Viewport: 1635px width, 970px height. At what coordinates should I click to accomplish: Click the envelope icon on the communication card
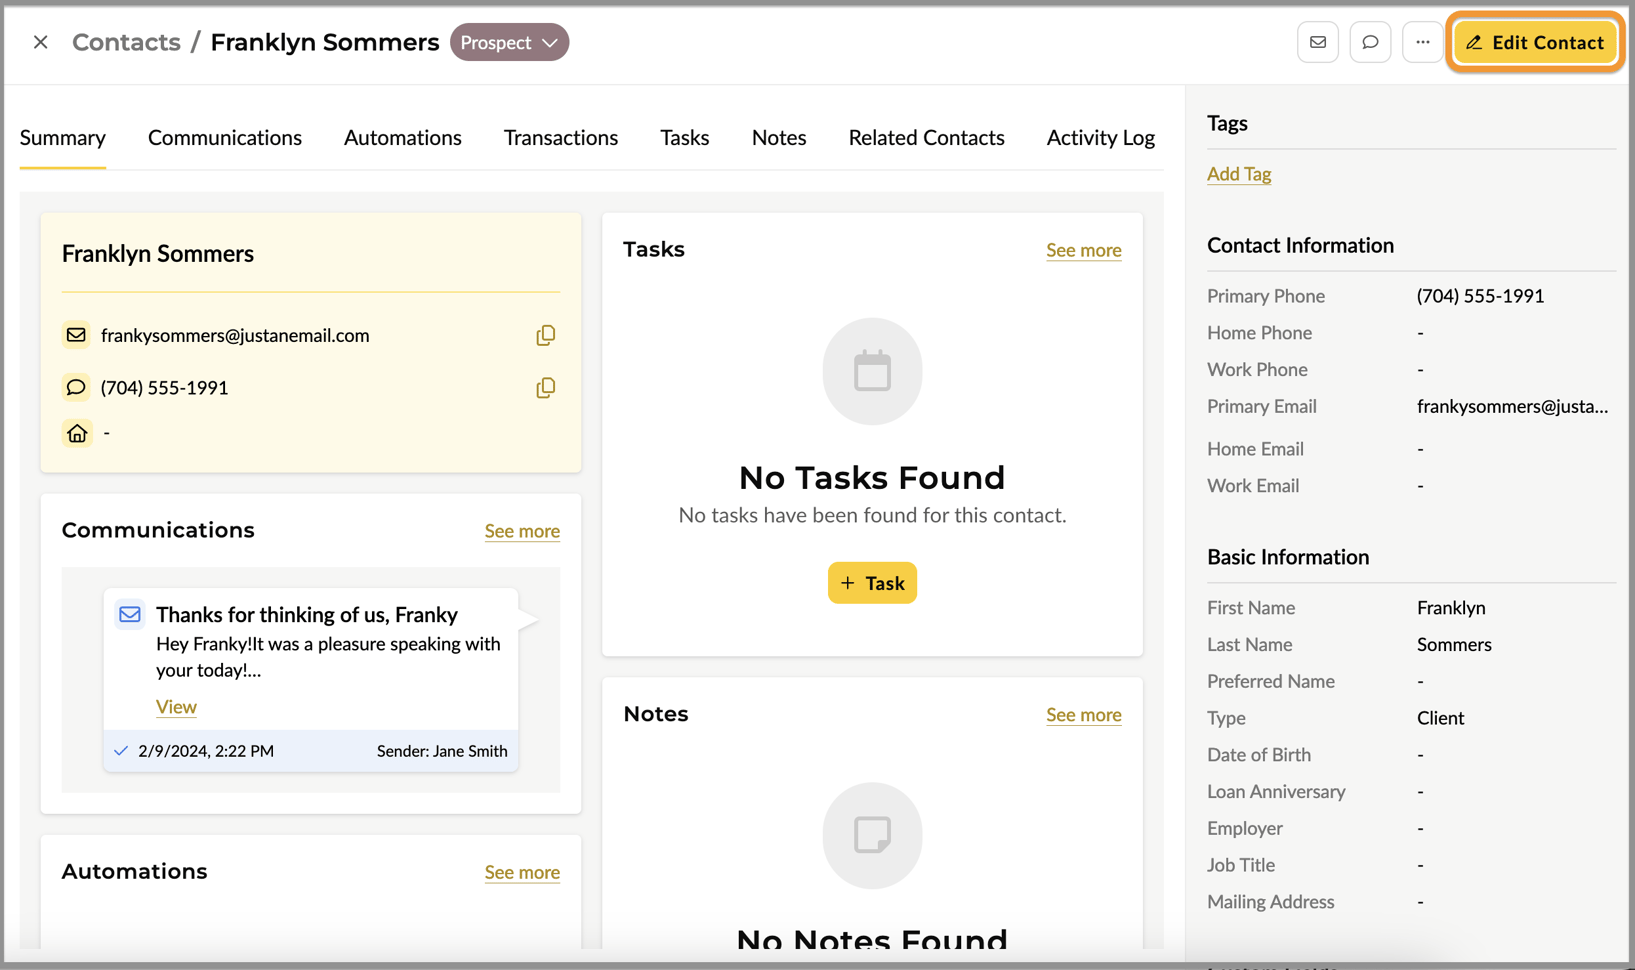pos(130,614)
